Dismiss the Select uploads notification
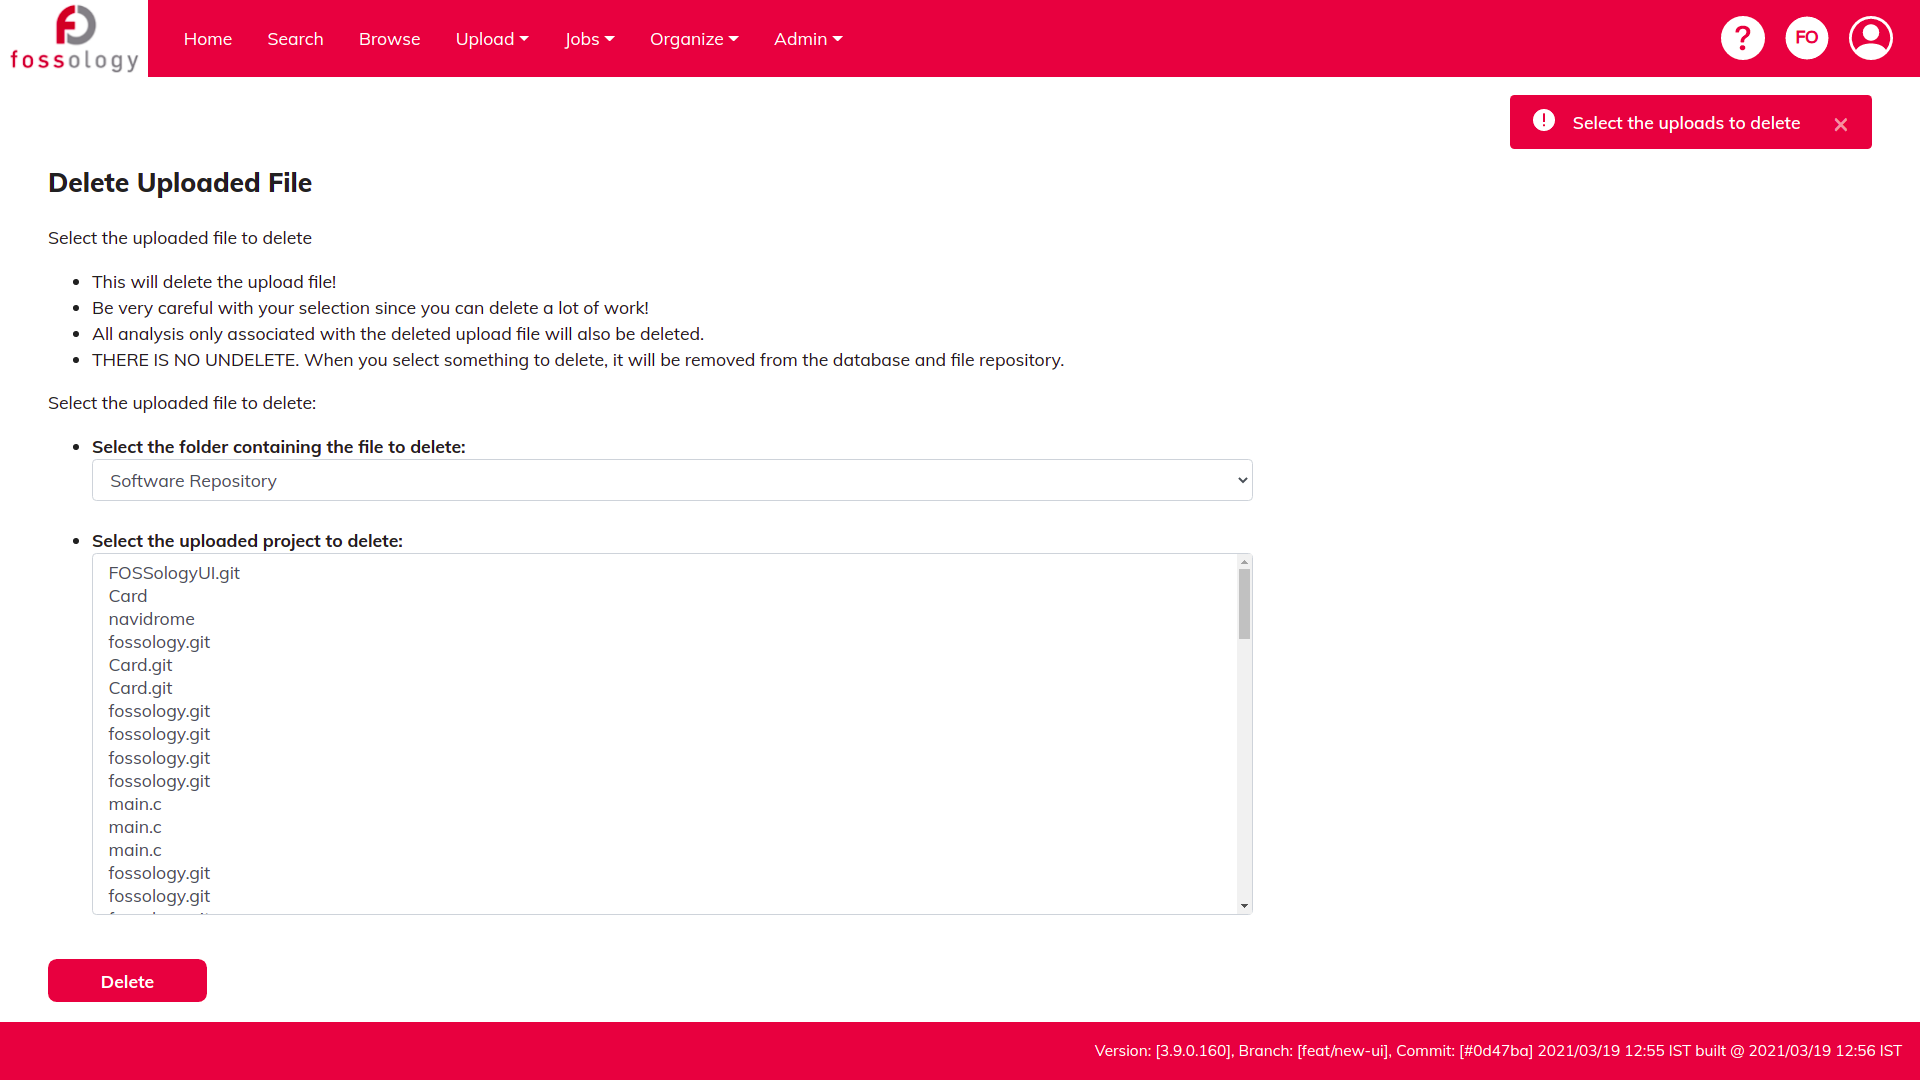The image size is (1920, 1080). [1841, 123]
